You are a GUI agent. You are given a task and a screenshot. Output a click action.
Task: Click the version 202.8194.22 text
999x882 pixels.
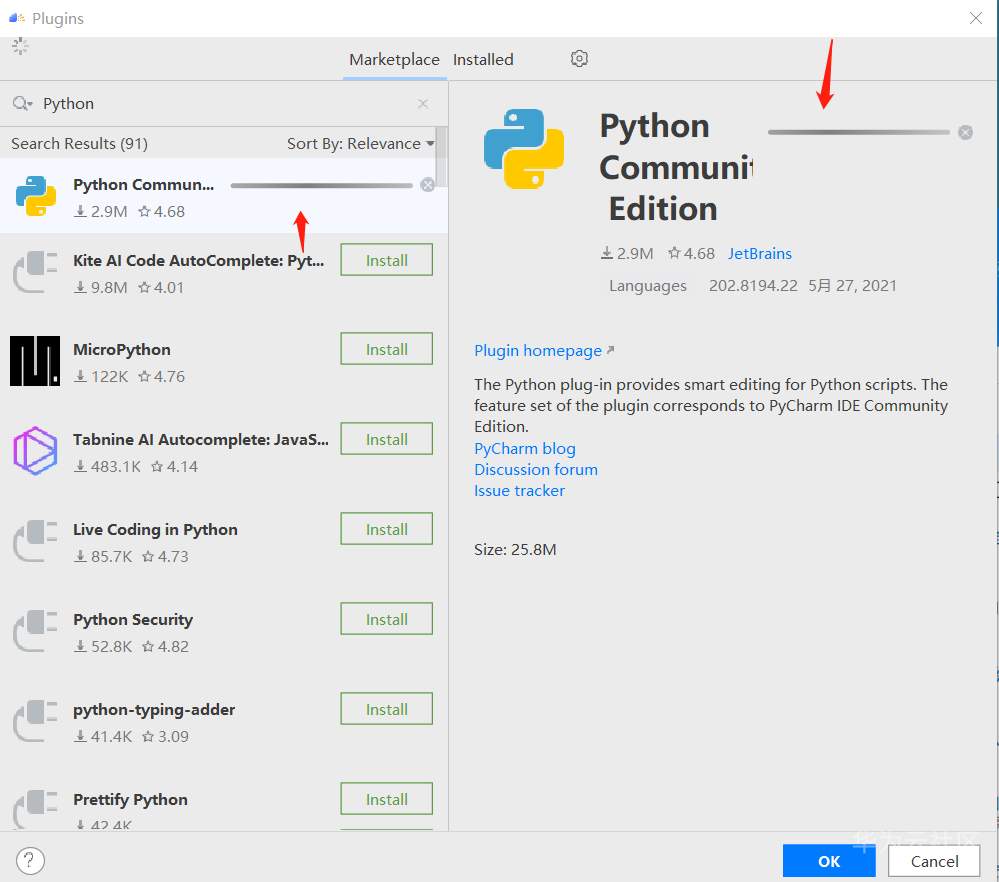tap(753, 286)
